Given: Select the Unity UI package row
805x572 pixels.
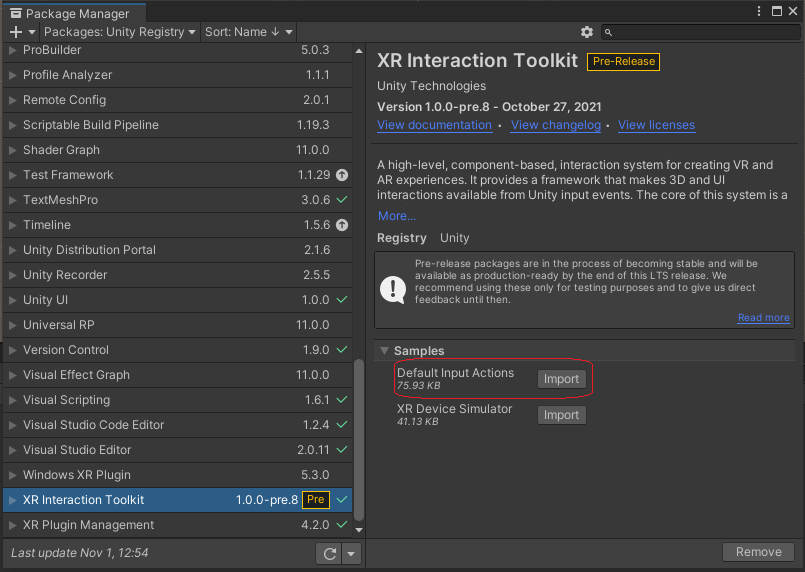Looking at the screenshot, I should click(x=178, y=300).
